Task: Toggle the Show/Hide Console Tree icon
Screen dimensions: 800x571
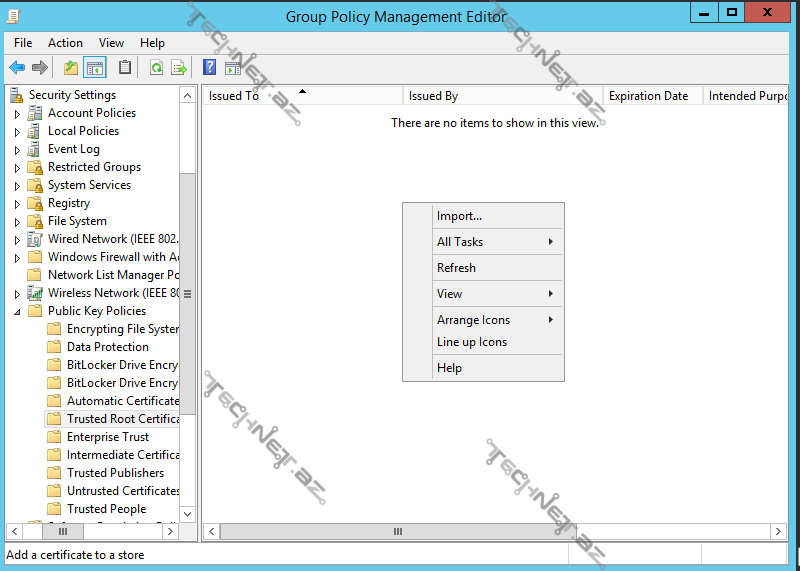Action: (x=95, y=68)
